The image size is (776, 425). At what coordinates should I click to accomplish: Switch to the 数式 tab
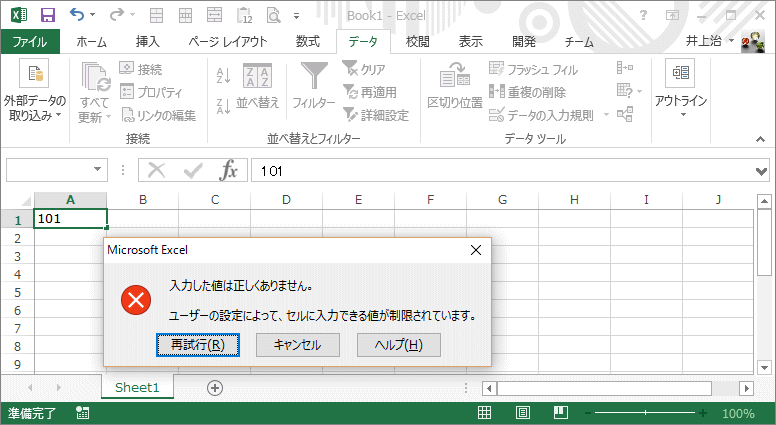pyautogui.click(x=308, y=42)
